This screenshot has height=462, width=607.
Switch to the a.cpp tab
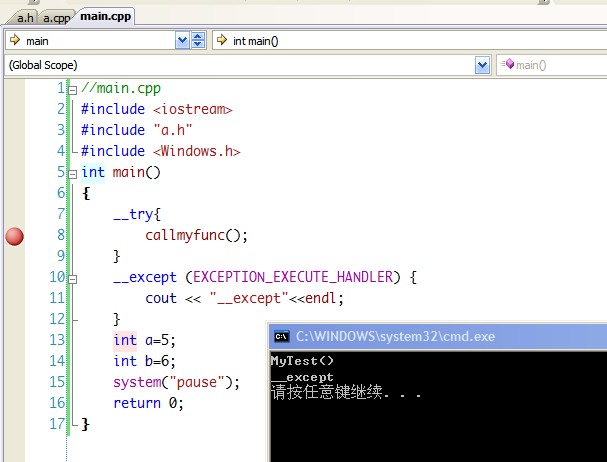coord(57,18)
